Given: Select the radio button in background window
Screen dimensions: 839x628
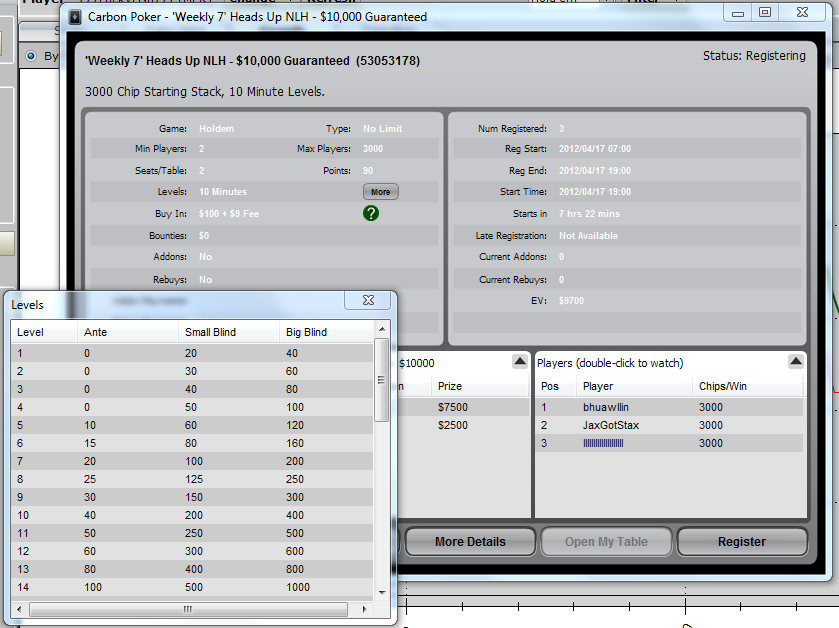Looking at the screenshot, I should [x=31, y=56].
